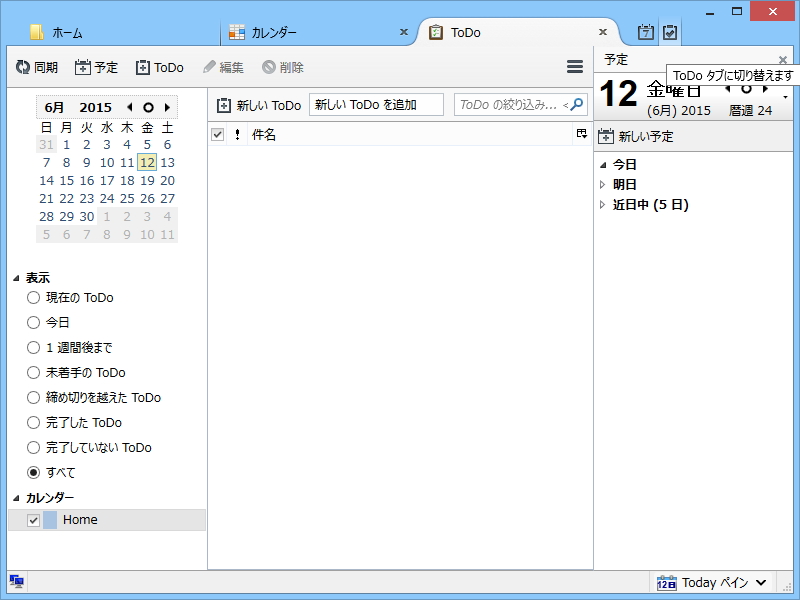Screen dimensions: 800x600
Task: Click the network status icon in status bar
Action: pyautogui.click(x=16, y=582)
